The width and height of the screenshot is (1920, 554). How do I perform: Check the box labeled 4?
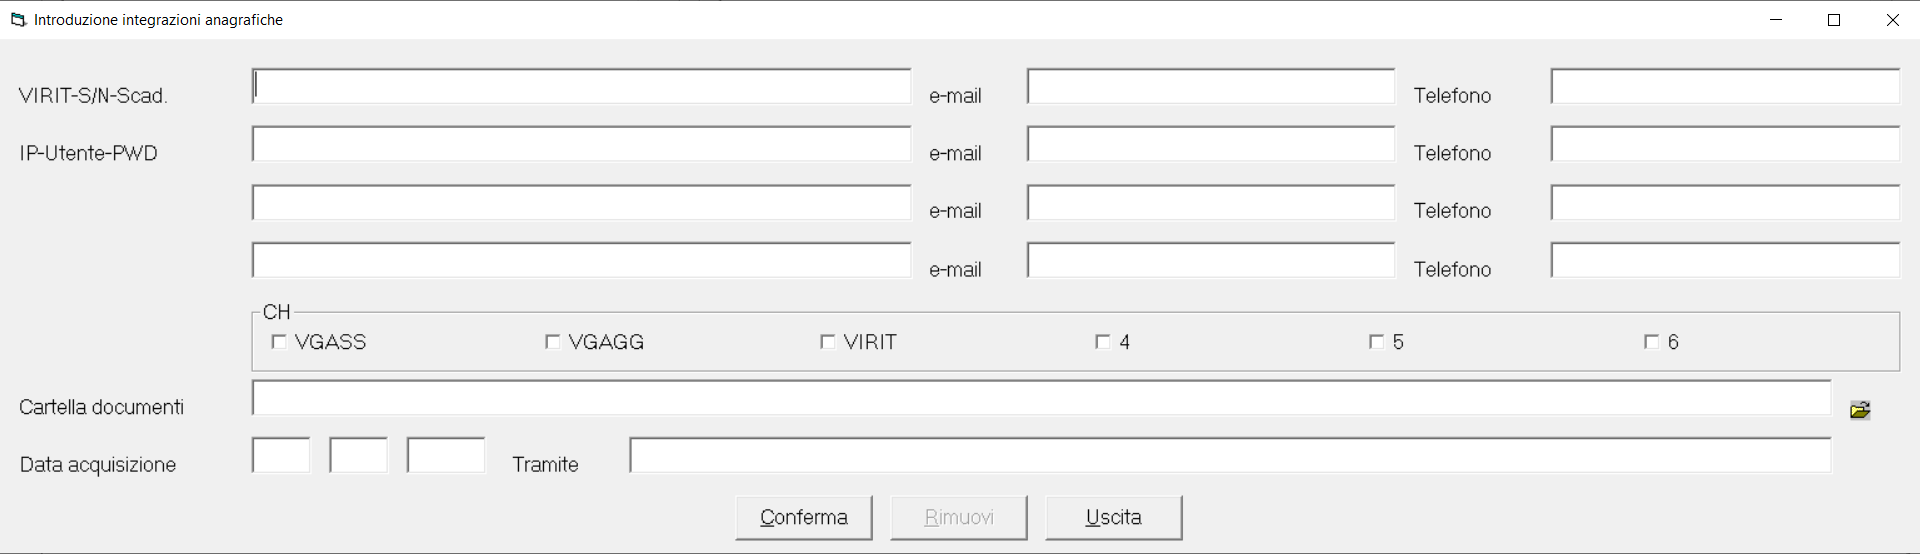tap(1102, 342)
